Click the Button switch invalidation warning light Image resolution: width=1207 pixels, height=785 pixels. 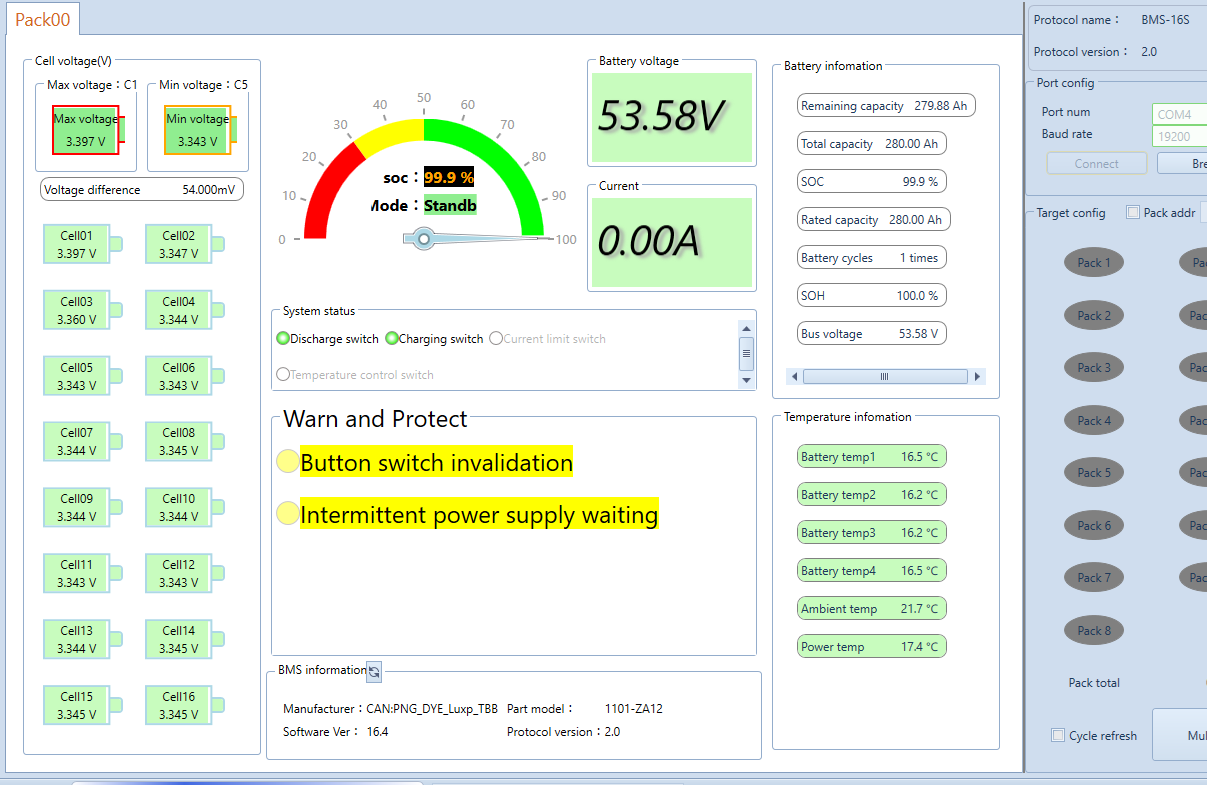287,462
